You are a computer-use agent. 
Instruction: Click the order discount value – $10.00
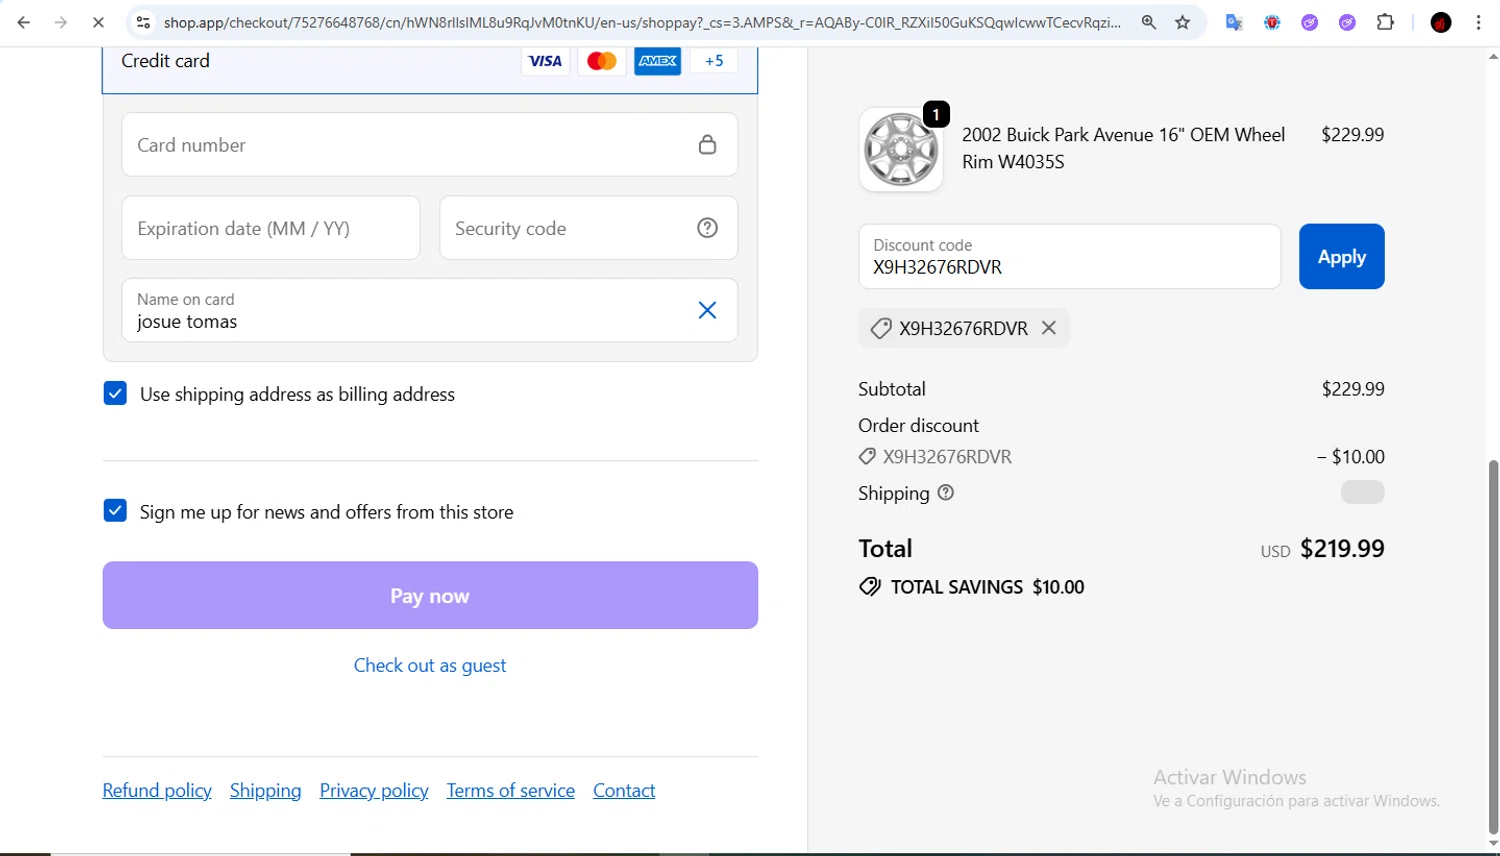click(1350, 457)
